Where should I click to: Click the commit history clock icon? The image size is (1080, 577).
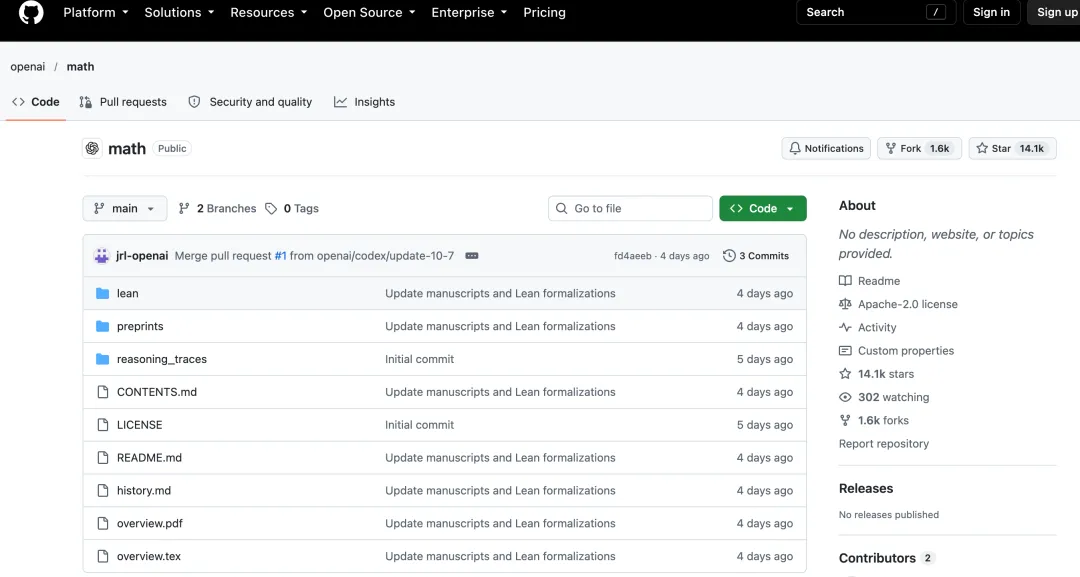coord(729,255)
